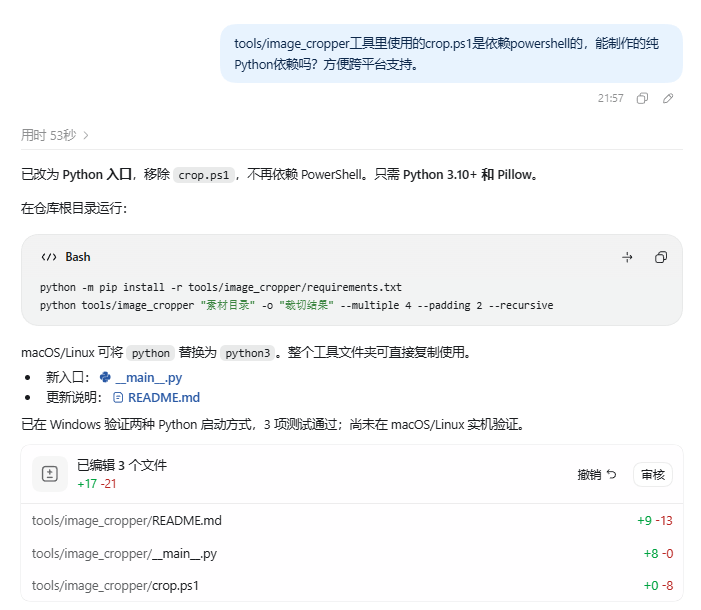Click the pip install command line
This screenshot has width=701, height=610.
(221, 287)
